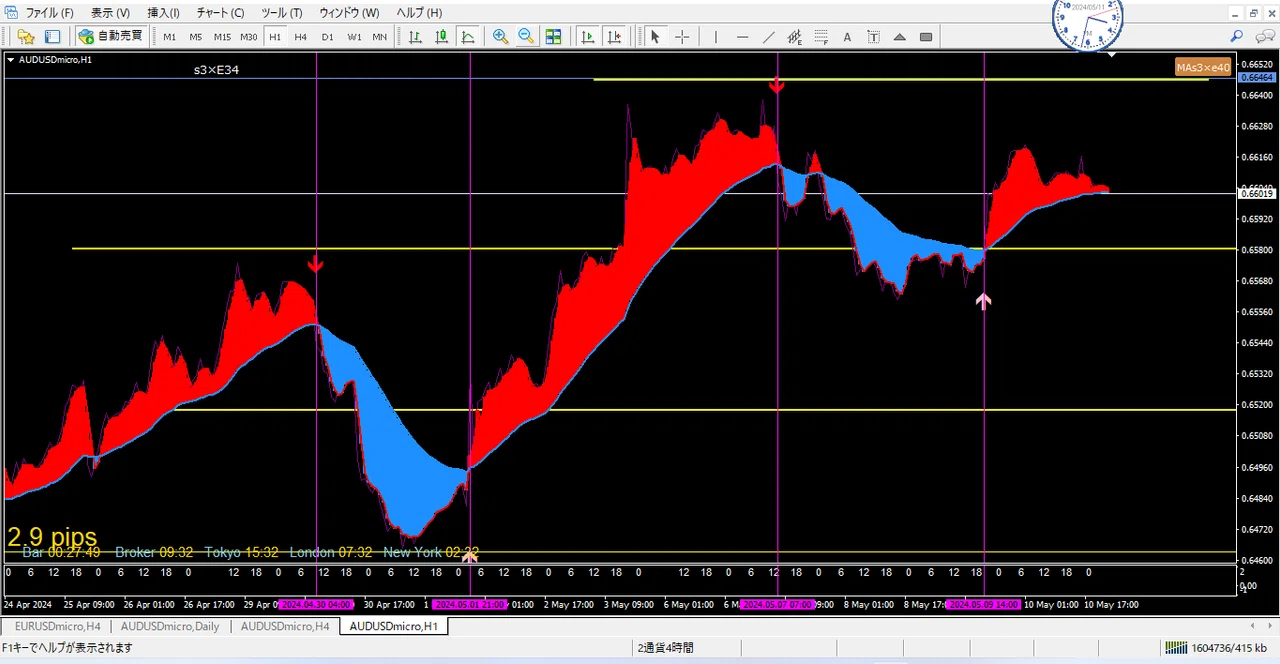Click the 2024.05.01 21:00 time marker
Screen dimensions: 1280x664
point(470,605)
